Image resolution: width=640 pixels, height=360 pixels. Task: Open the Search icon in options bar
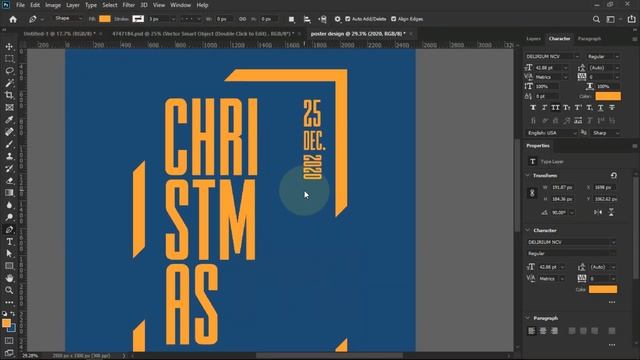(596, 19)
